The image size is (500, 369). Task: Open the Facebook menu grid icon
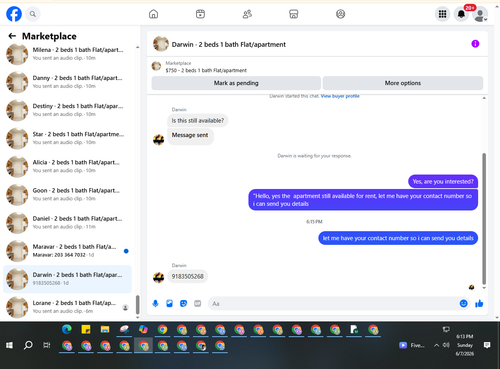point(442,14)
